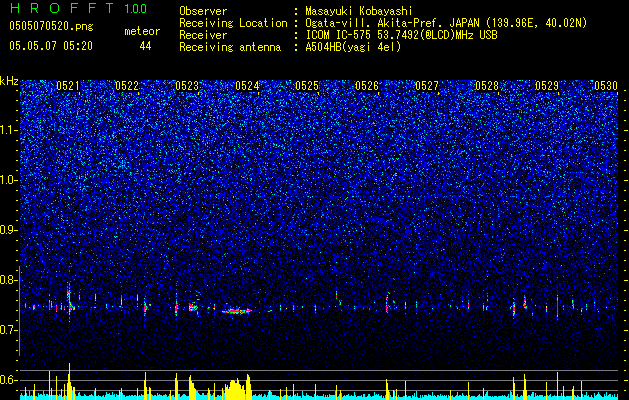Click the ICOM IC-575 receiver text
Viewport: 629px width, 400px height.
pyautogui.click(x=401, y=35)
